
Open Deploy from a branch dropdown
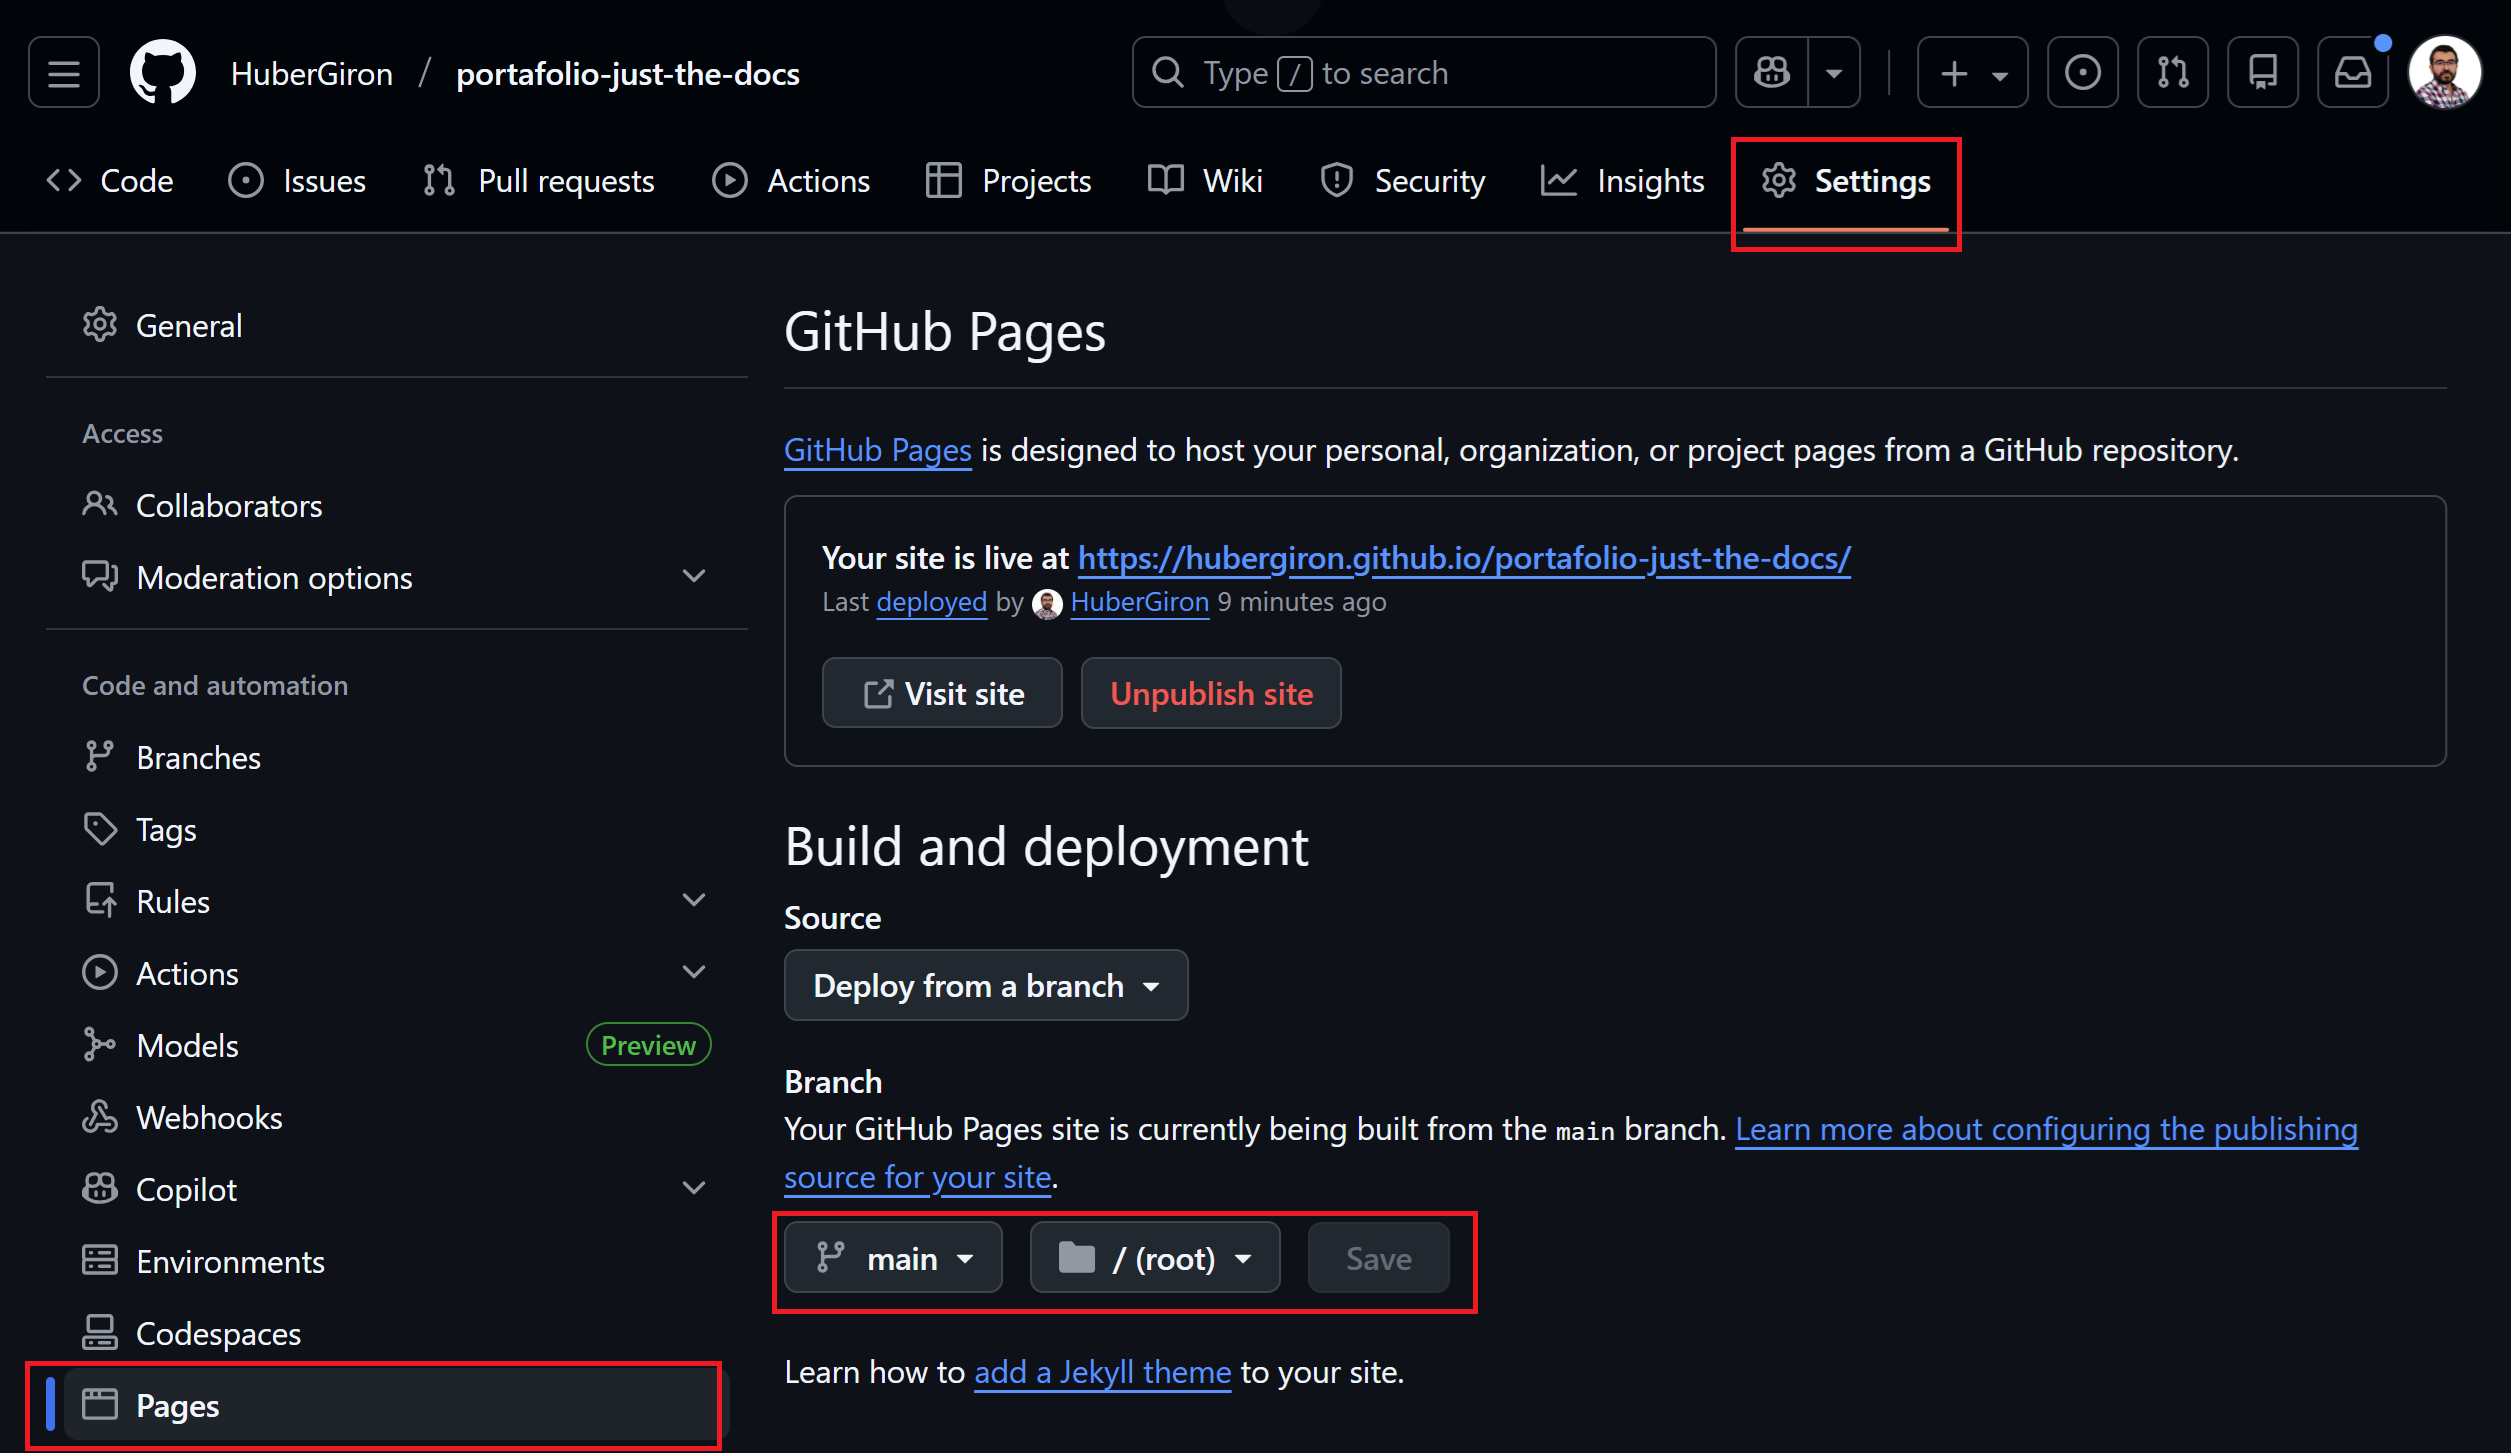pos(985,986)
